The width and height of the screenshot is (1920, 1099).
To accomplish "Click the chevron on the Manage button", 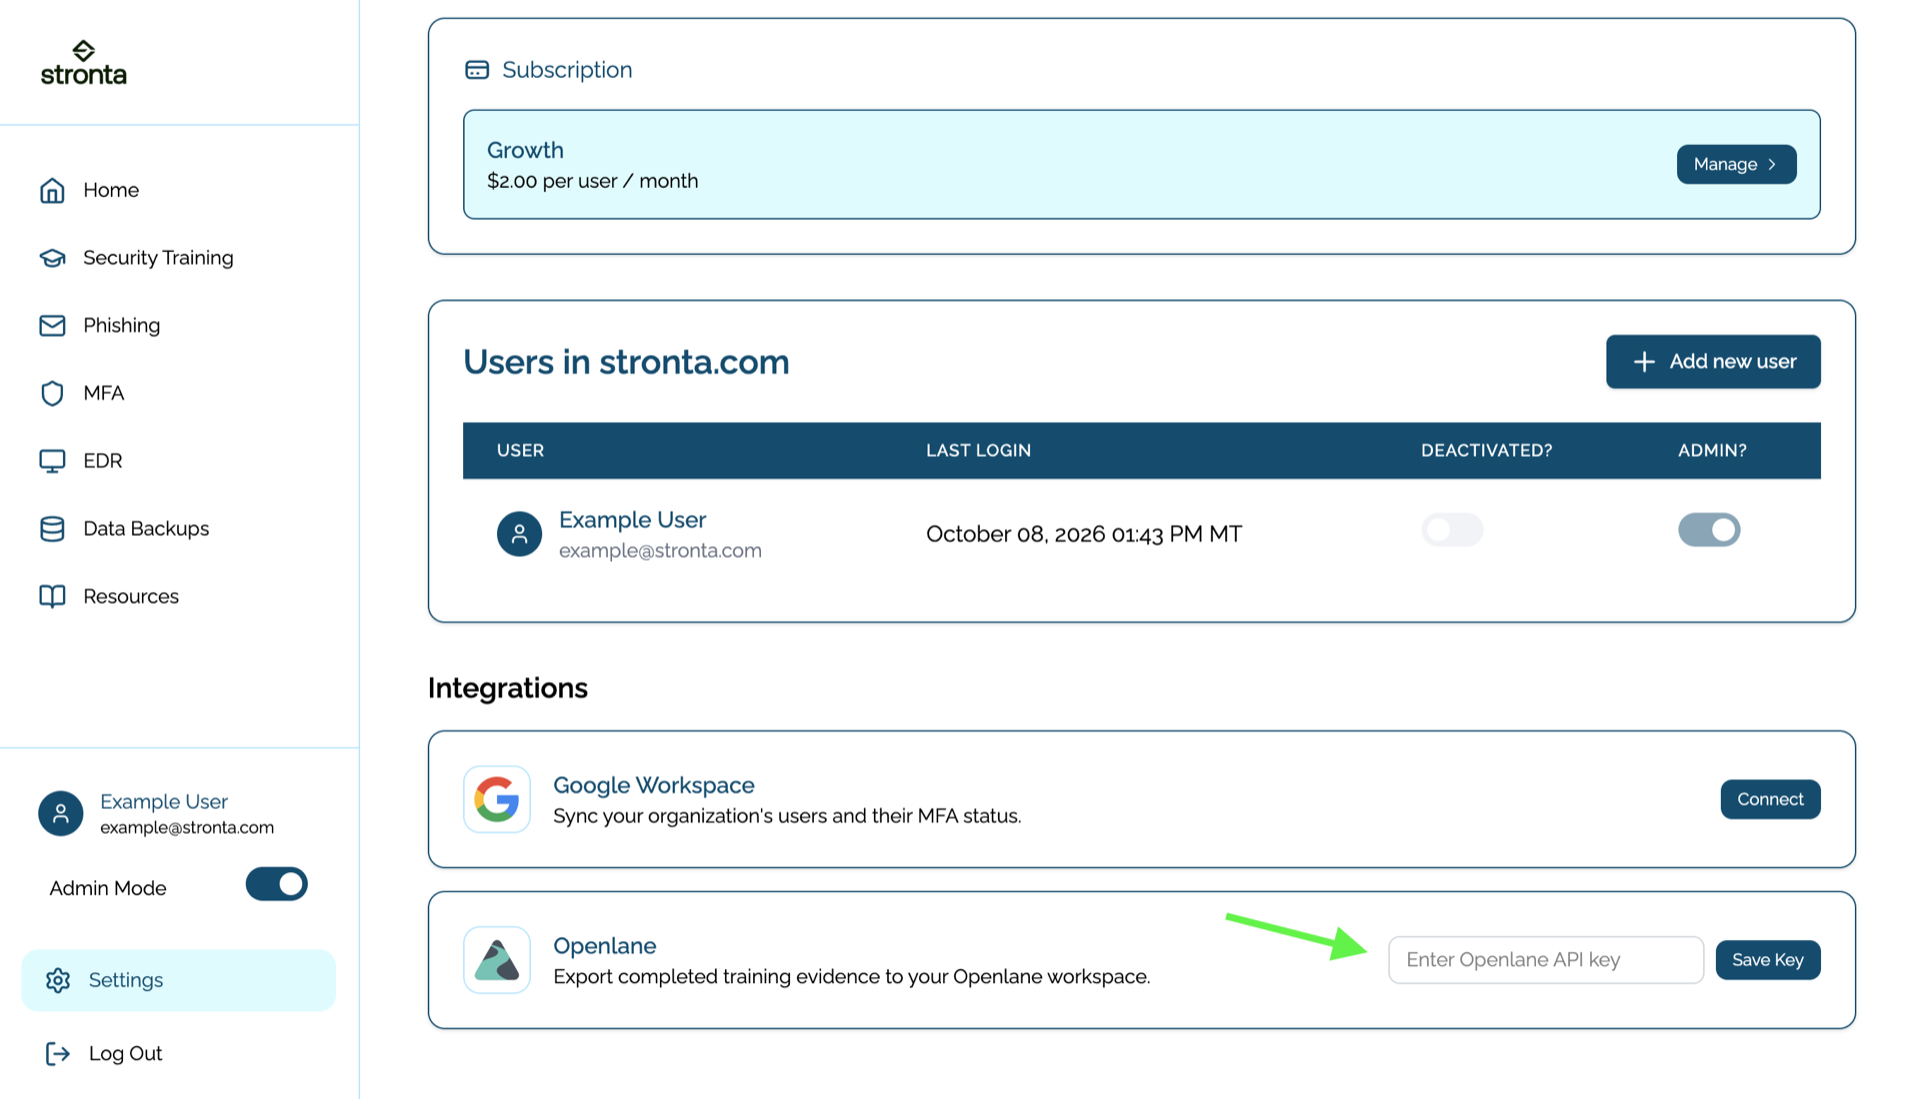I will [x=1772, y=164].
